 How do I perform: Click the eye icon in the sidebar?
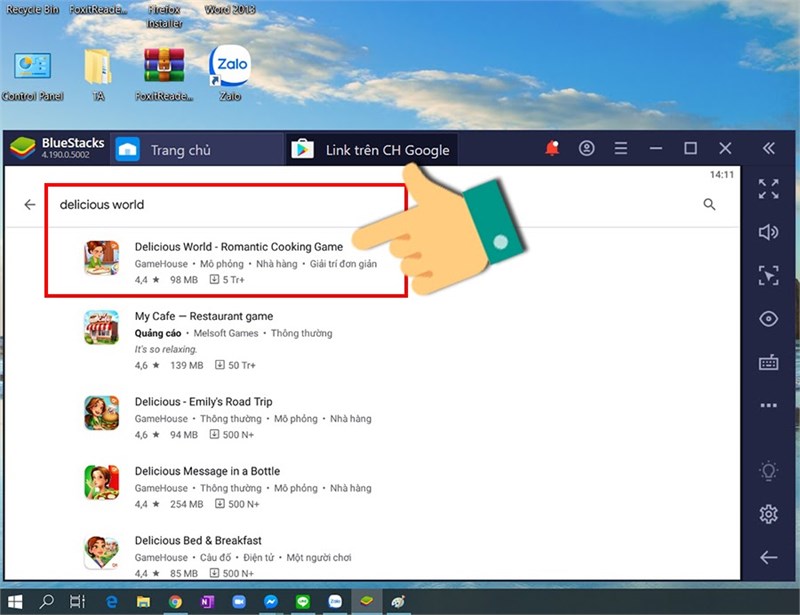click(x=768, y=319)
